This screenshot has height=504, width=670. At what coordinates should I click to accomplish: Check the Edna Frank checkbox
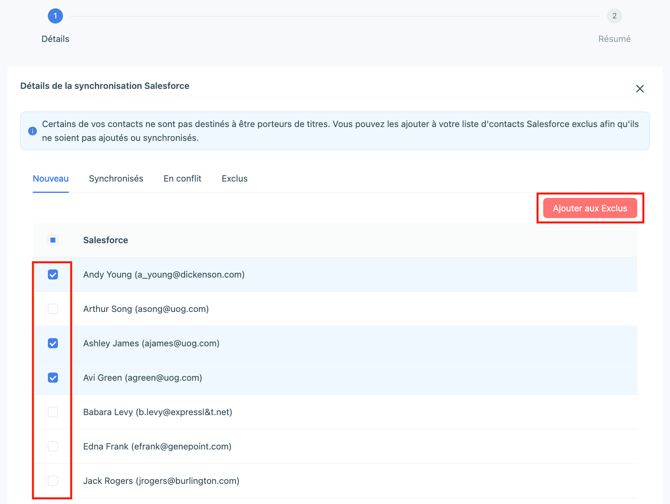[53, 446]
